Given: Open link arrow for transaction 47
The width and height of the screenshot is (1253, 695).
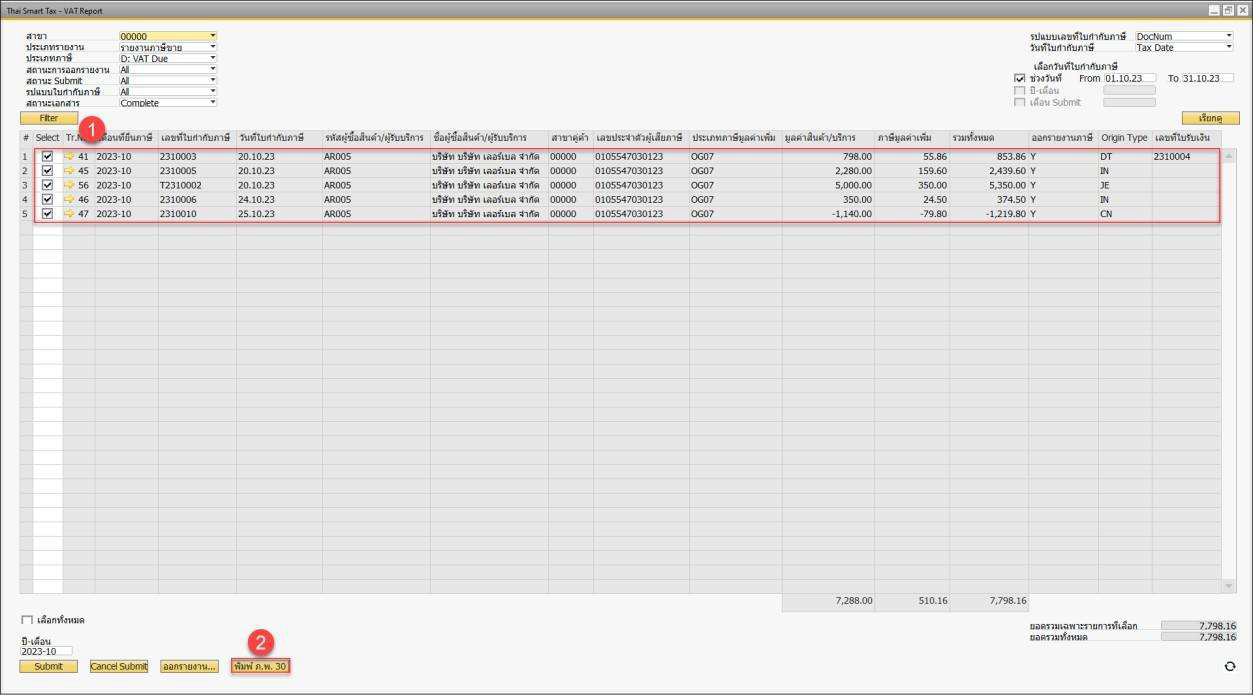Looking at the screenshot, I should [69, 213].
